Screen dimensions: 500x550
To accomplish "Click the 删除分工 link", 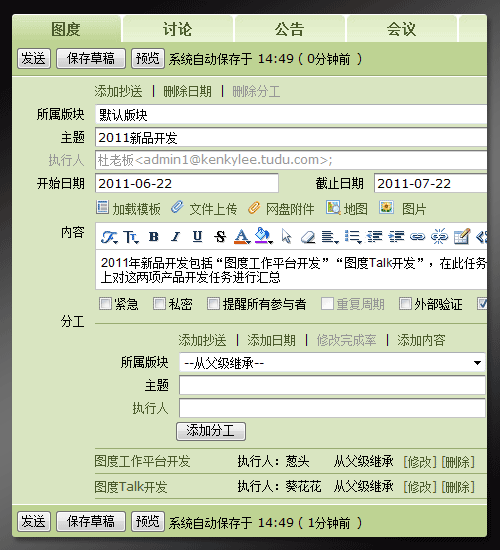I will point(256,92).
